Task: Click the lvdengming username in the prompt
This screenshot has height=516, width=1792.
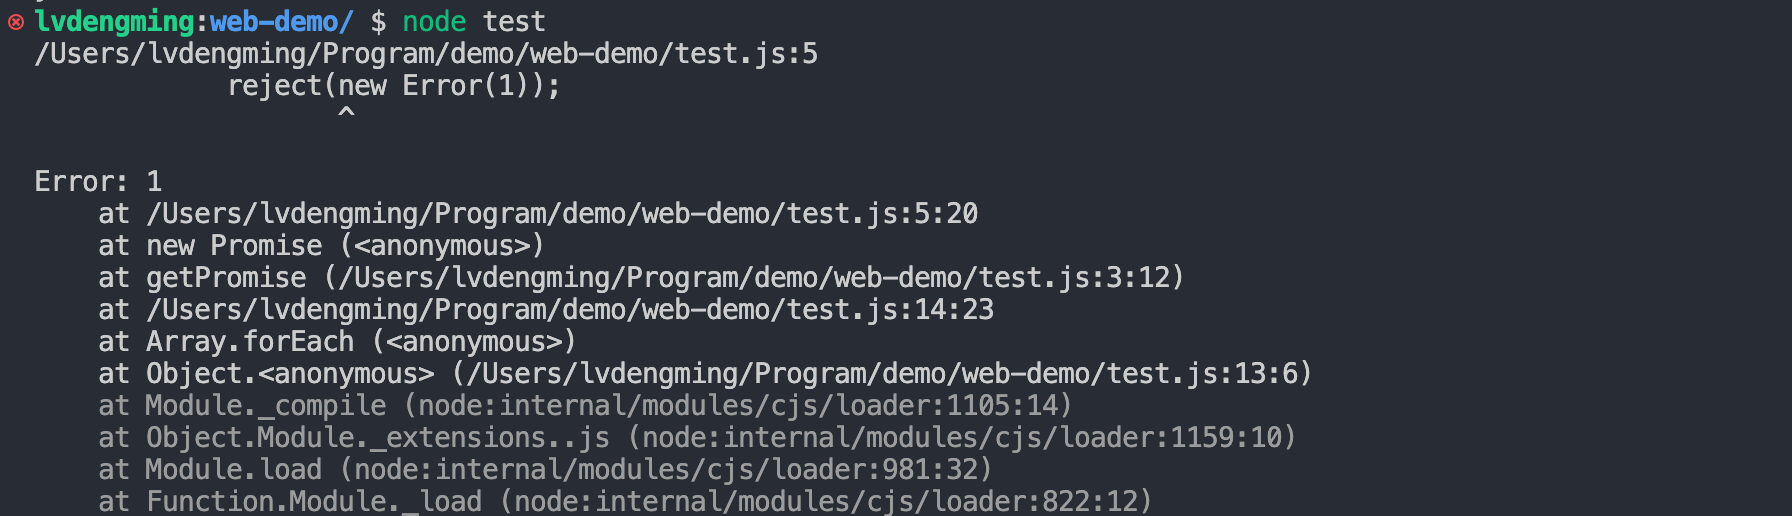Action: [114, 22]
